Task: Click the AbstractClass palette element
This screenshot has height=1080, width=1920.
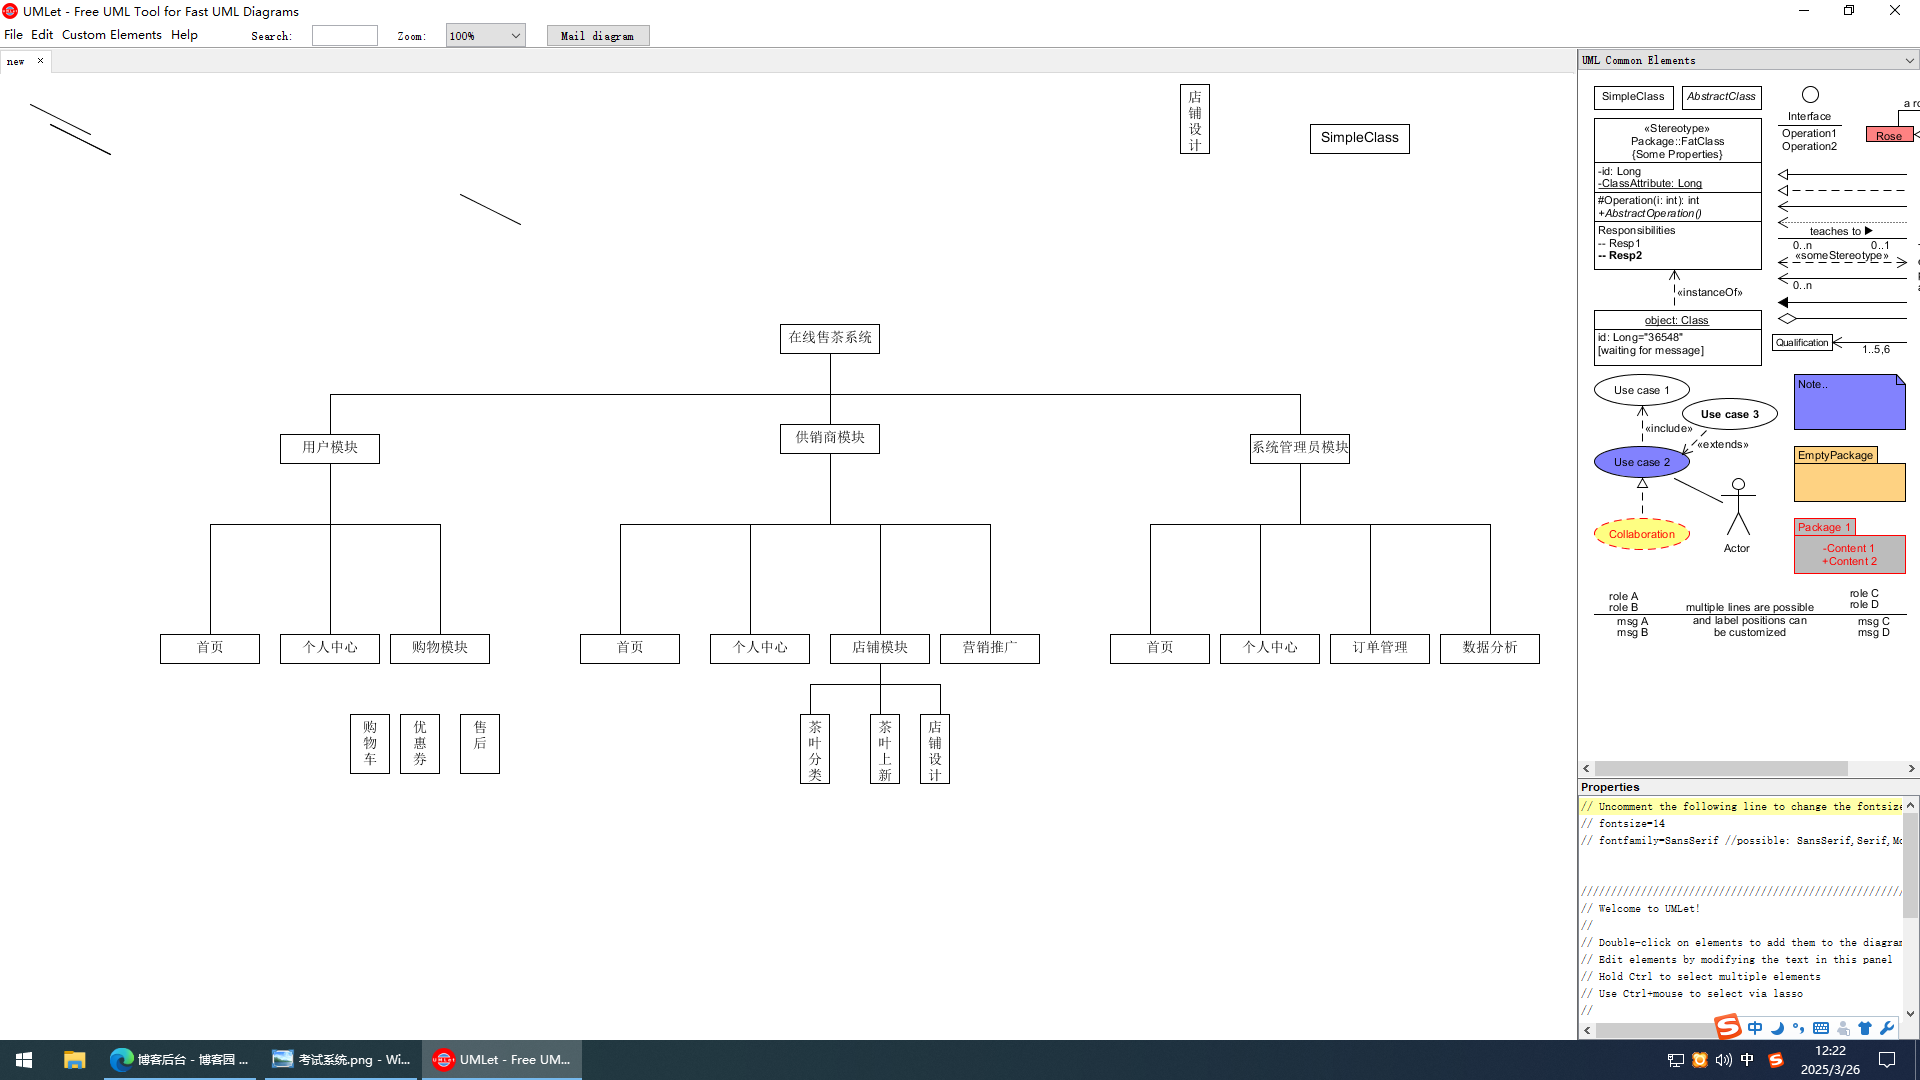Action: pos(1721,97)
